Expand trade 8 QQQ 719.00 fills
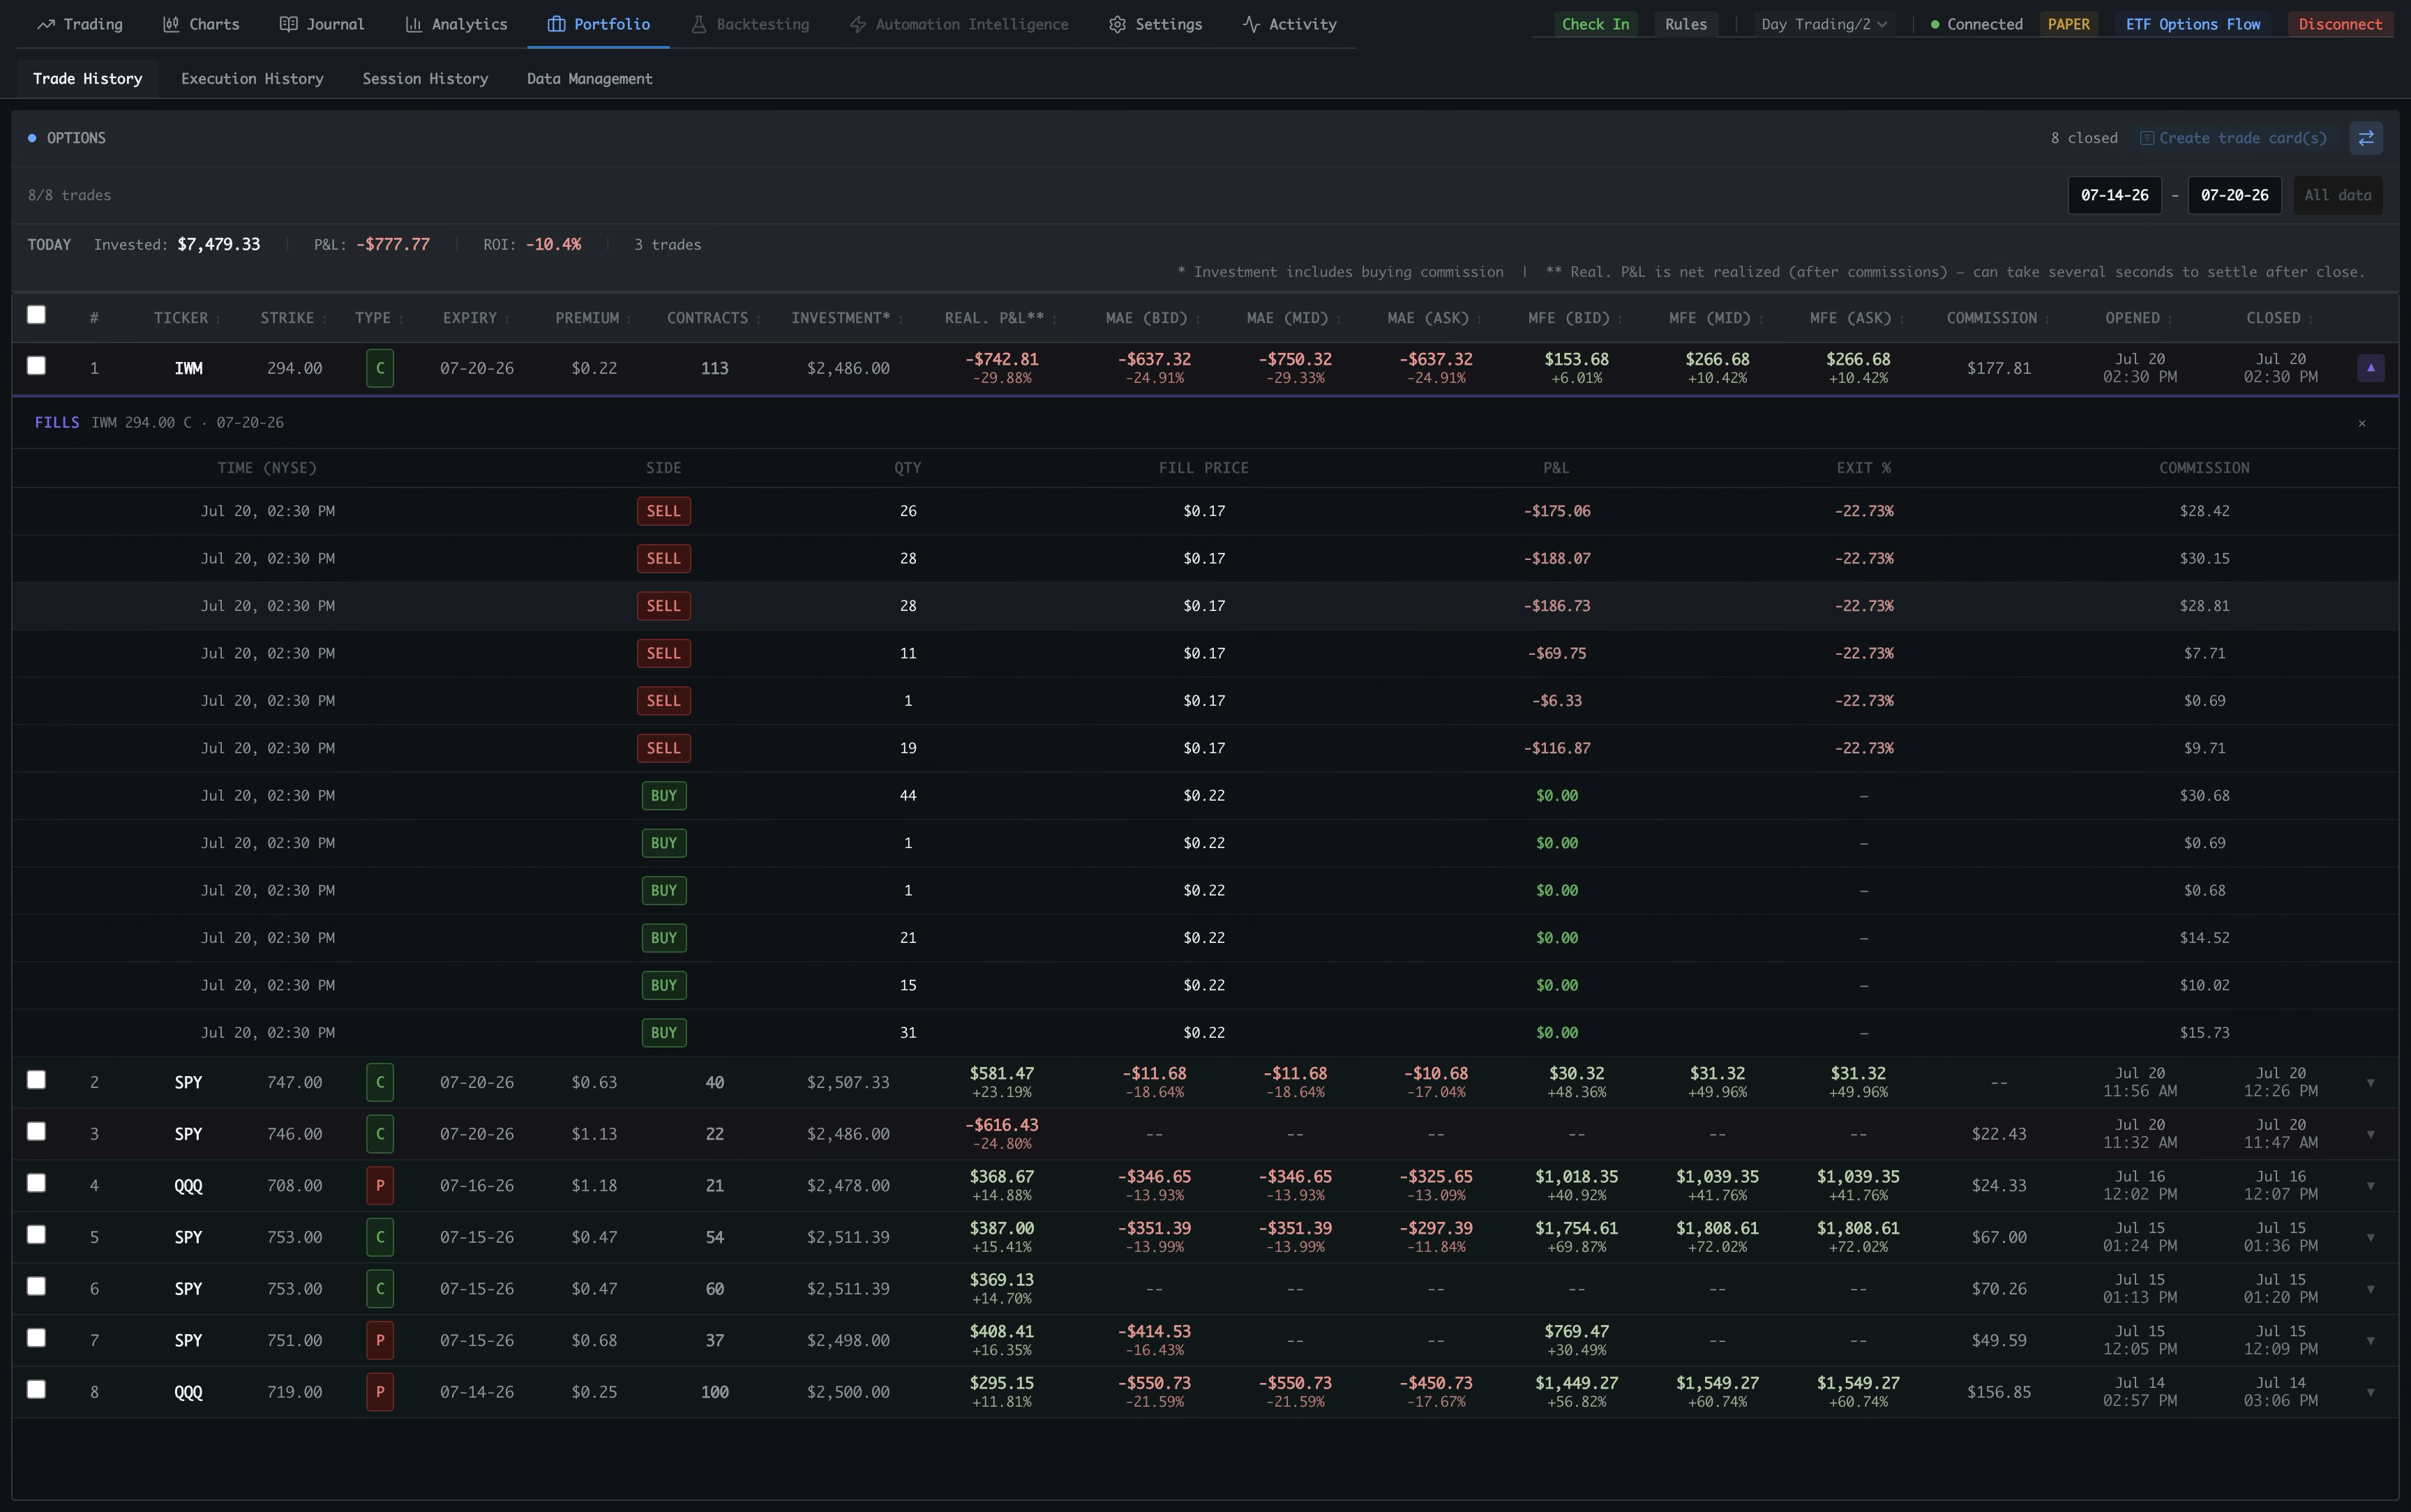Image resolution: width=2411 pixels, height=1512 pixels. coord(2370,1393)
